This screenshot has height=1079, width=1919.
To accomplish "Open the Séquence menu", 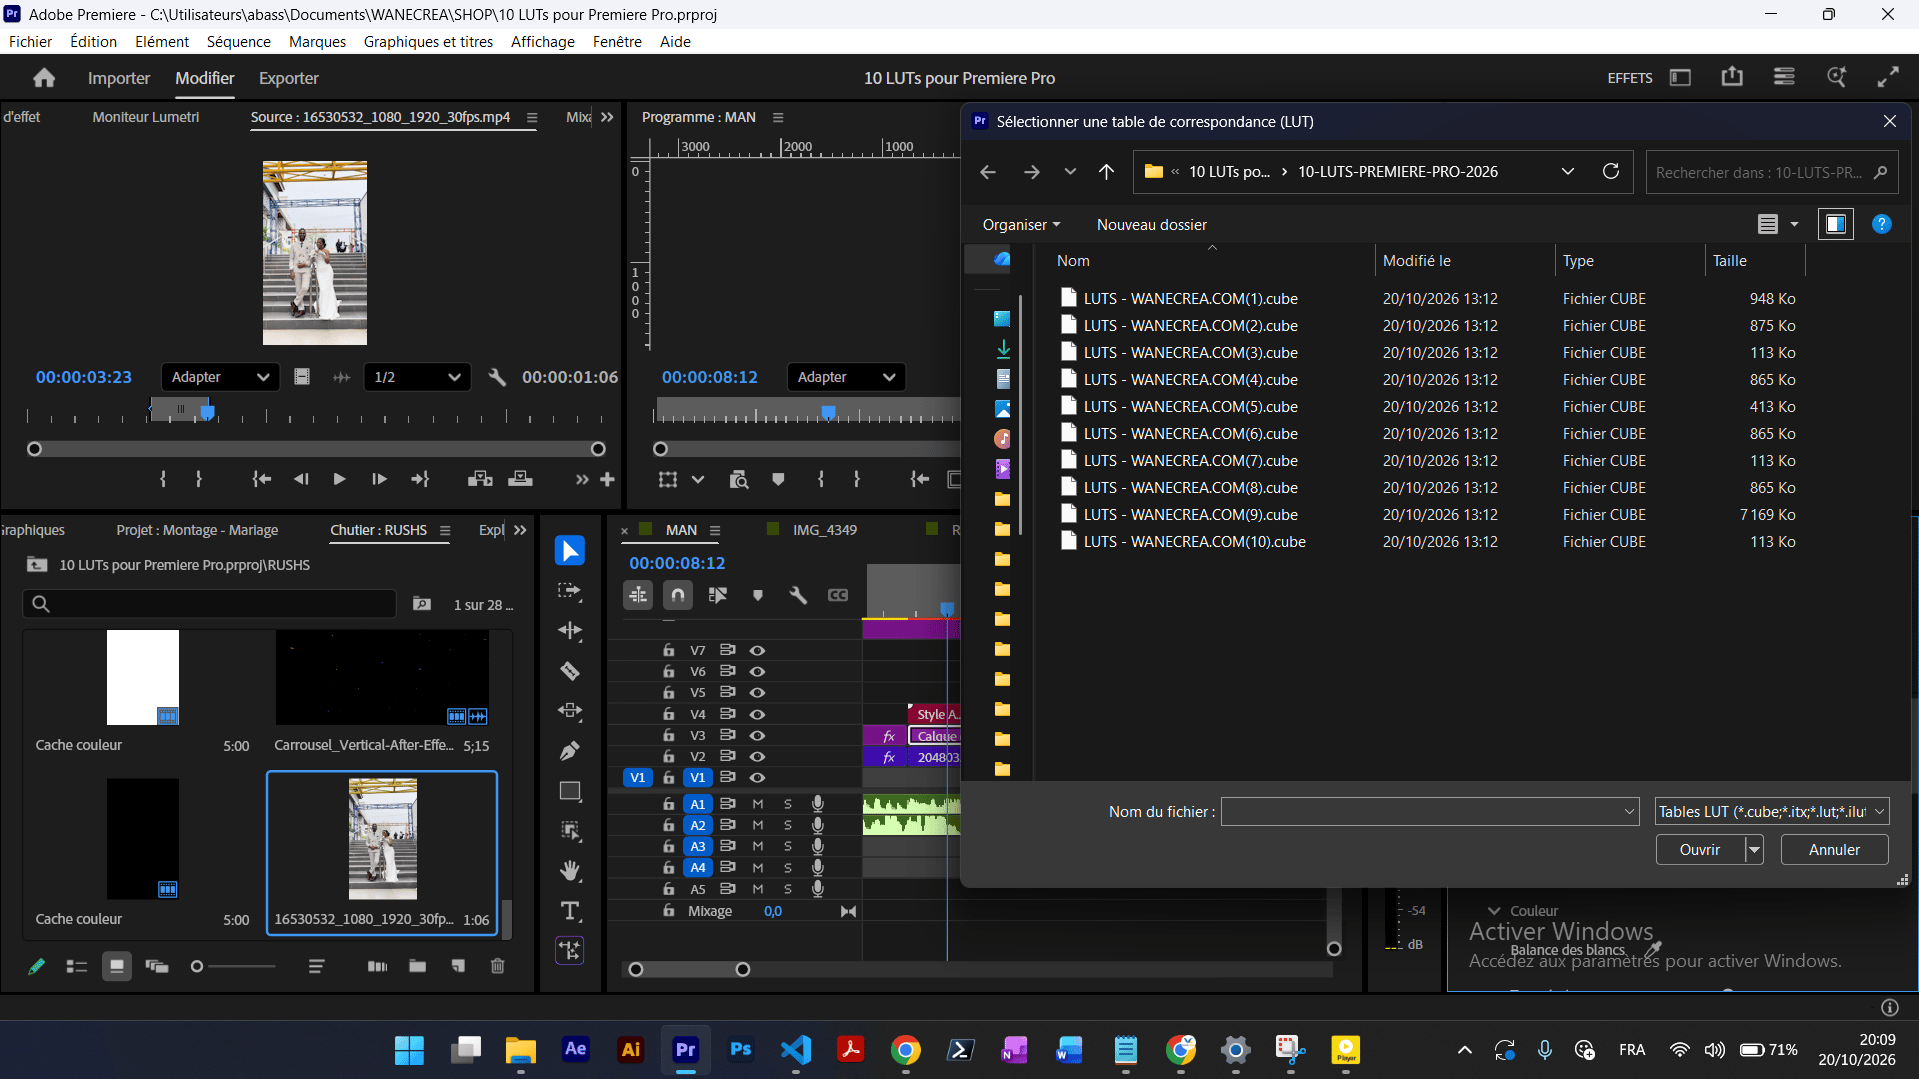I will click(238, 42).
